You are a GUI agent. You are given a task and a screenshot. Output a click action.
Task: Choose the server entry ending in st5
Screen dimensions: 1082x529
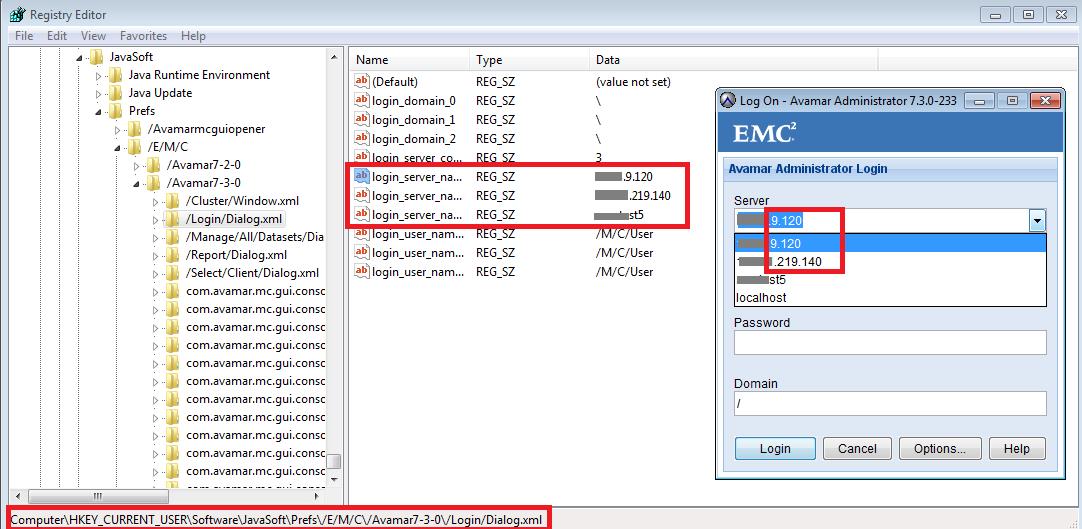[x=890, y=280]
